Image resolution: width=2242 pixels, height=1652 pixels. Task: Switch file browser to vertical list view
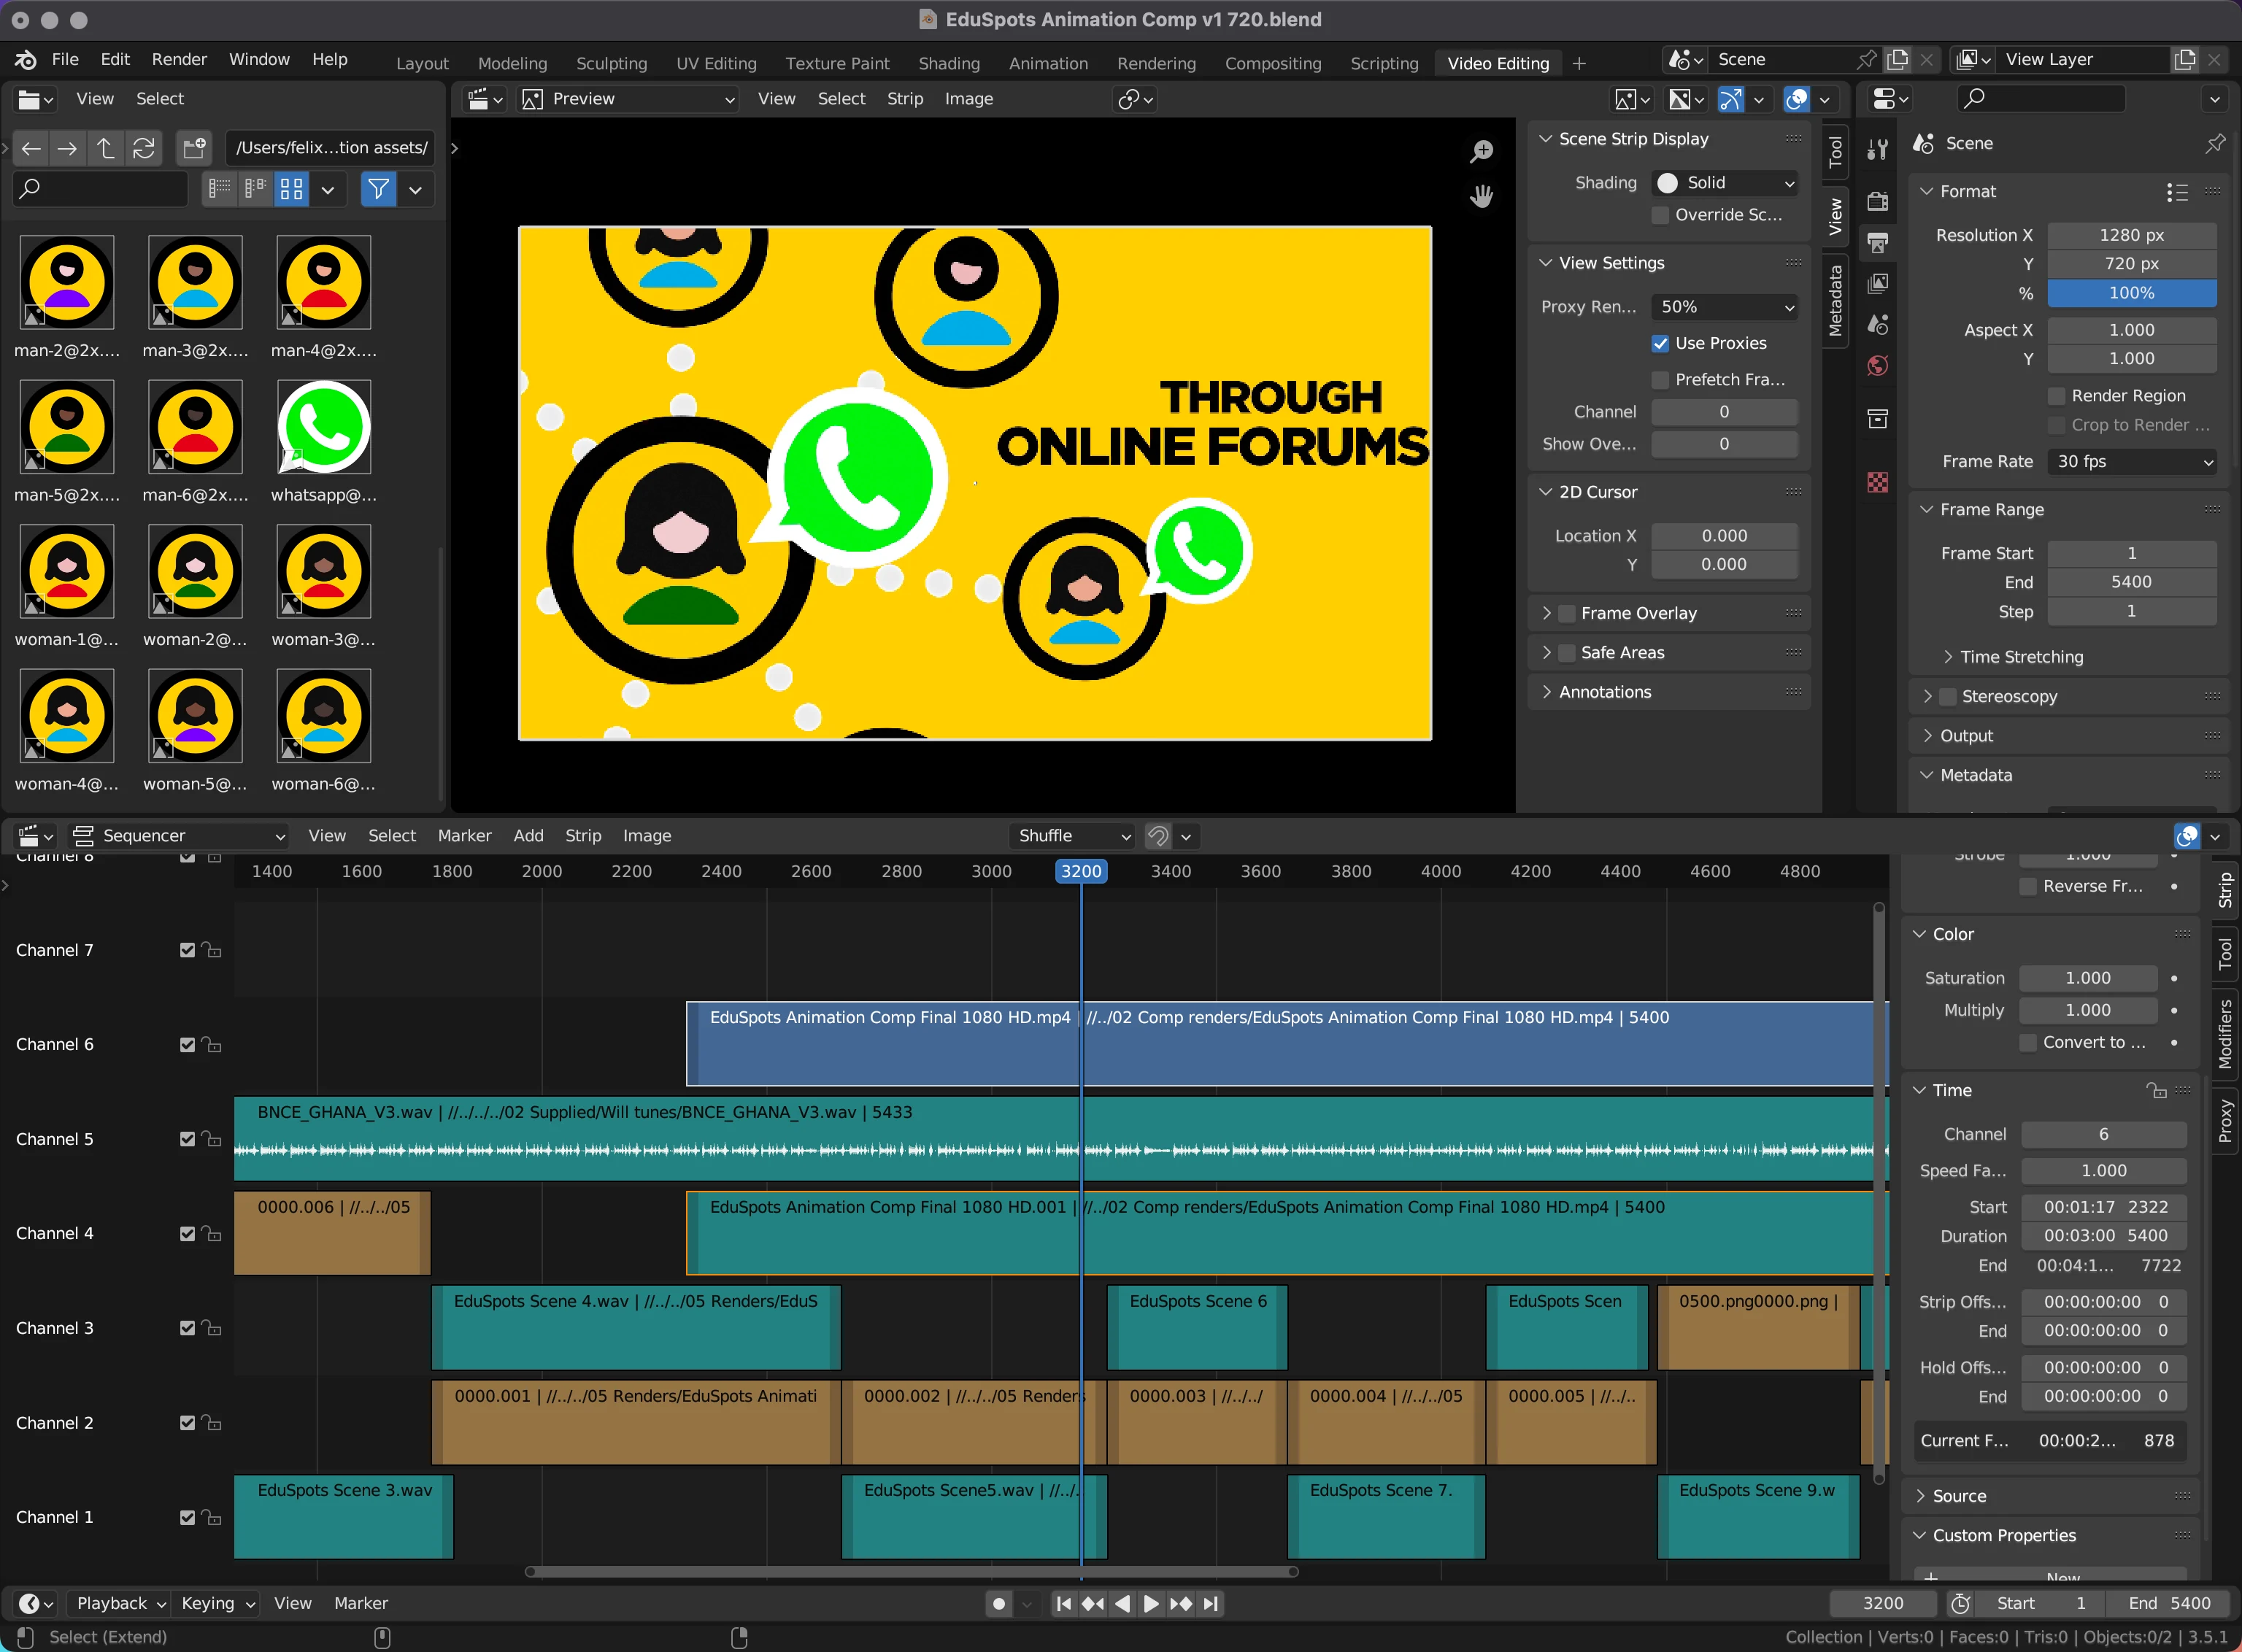[219, 189]
